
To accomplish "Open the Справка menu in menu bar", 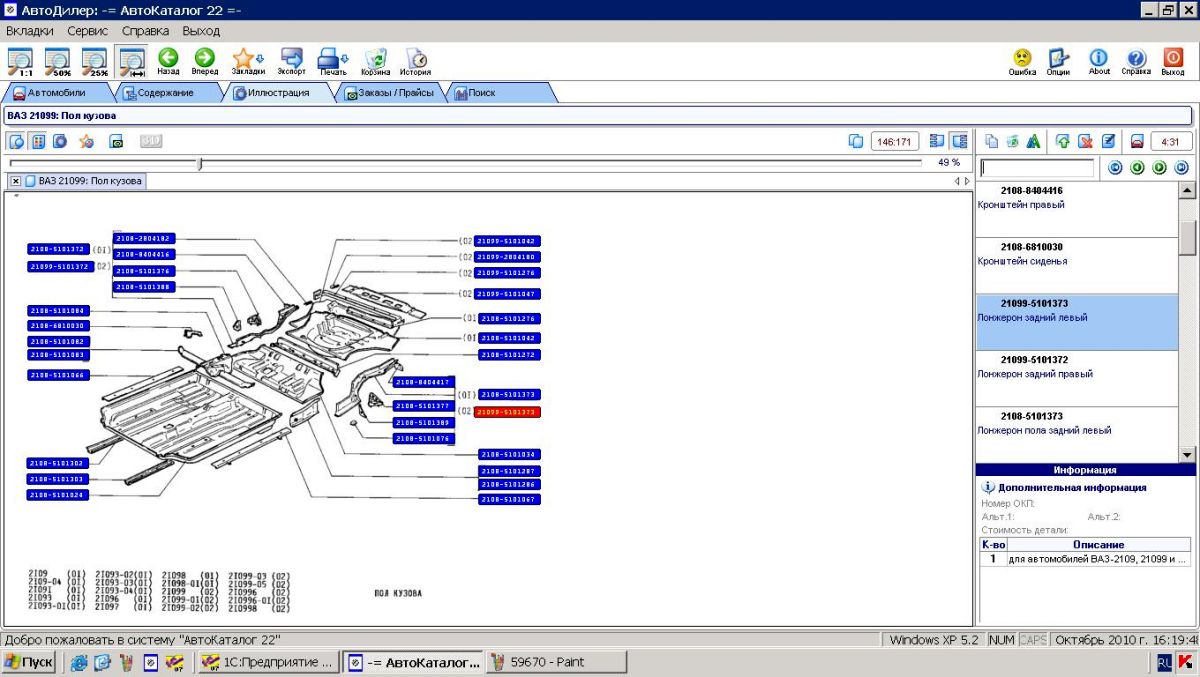I will point(146,31).
